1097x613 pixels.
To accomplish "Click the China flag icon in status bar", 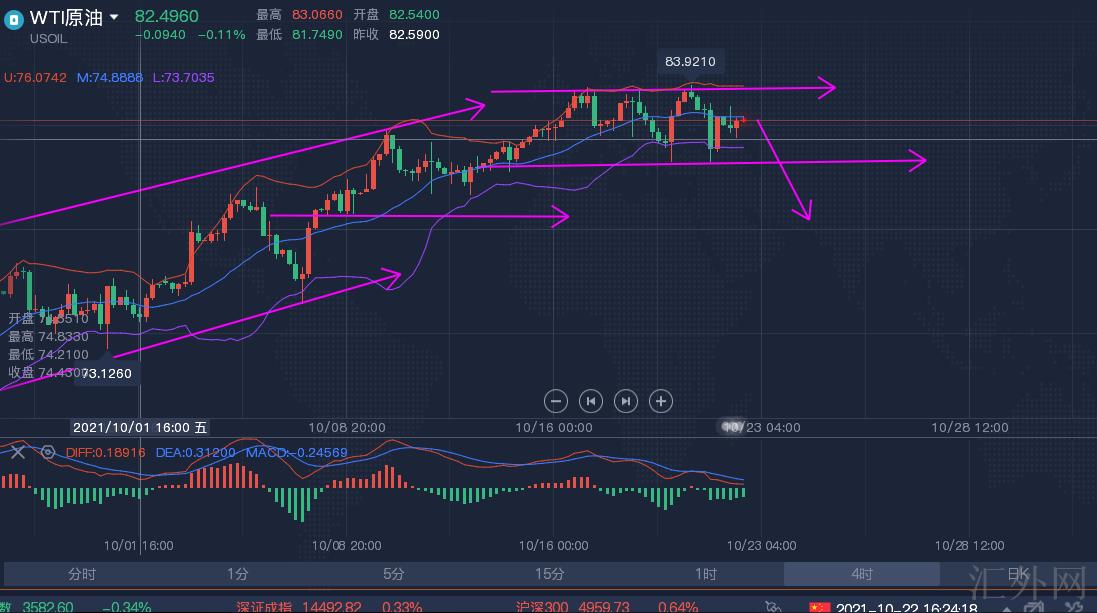I will coord(819,606).
